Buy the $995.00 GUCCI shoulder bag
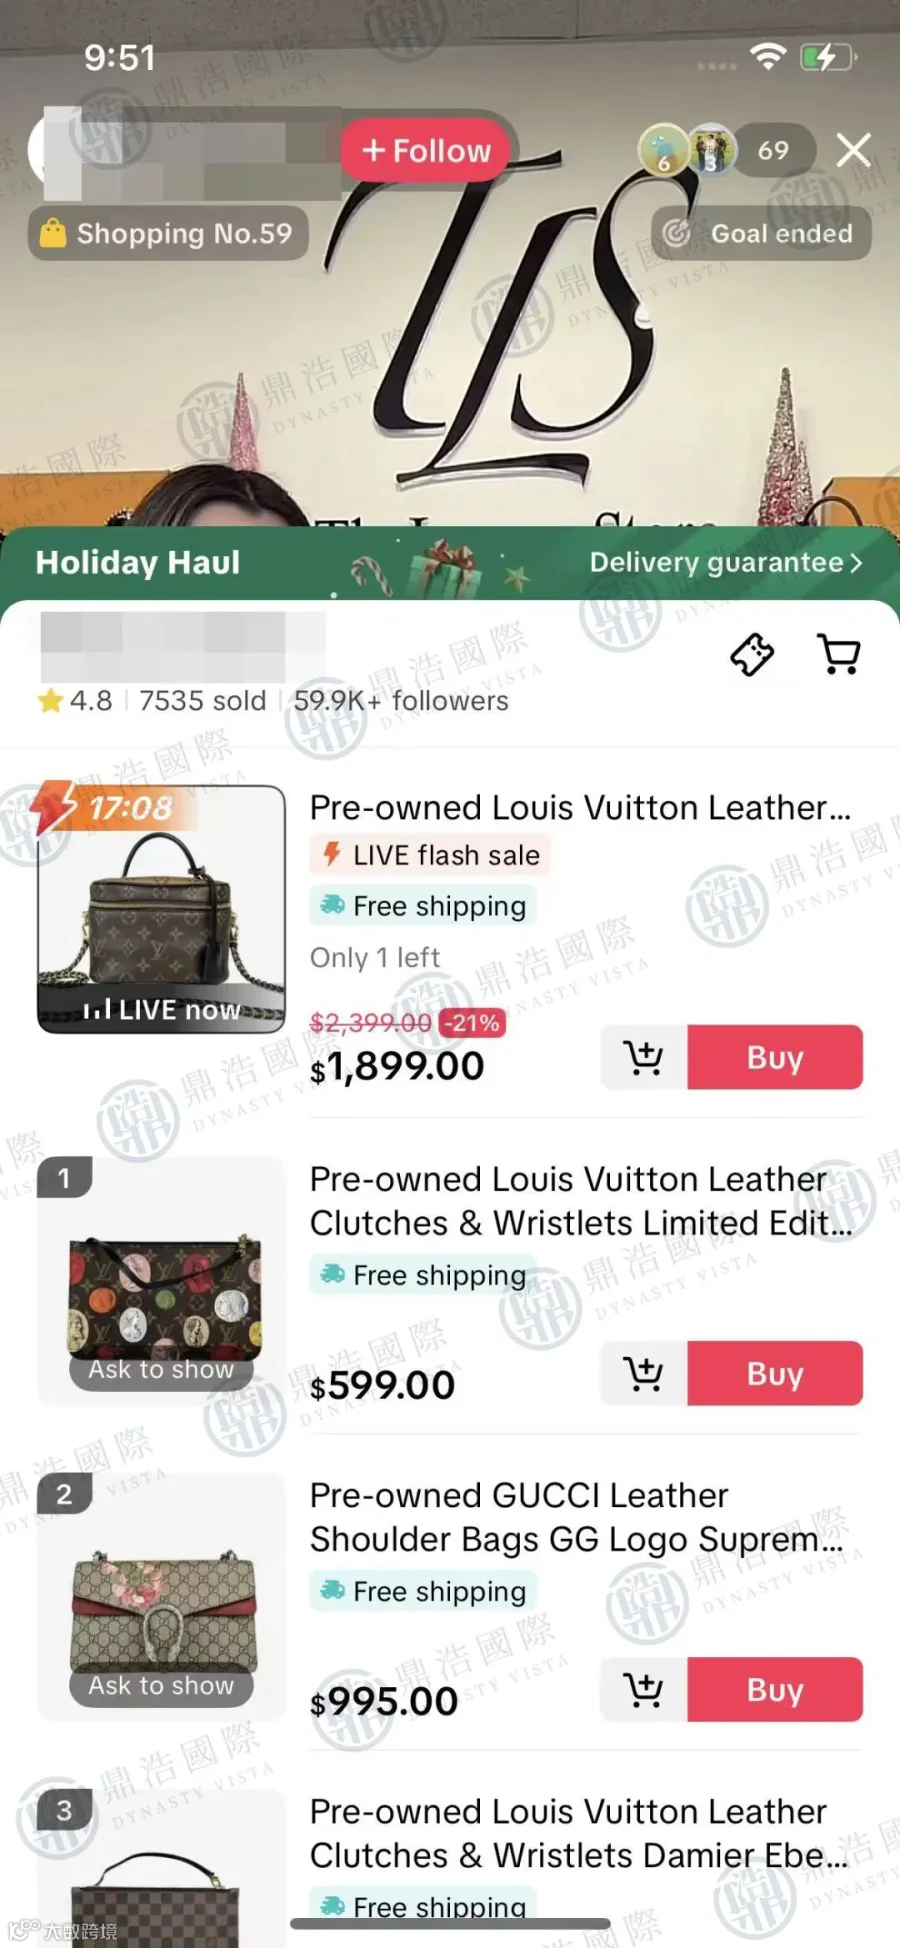Image resolution: width=900 pixels, height=1948 pixels. pyautogui.click(x=775, y=1689)
